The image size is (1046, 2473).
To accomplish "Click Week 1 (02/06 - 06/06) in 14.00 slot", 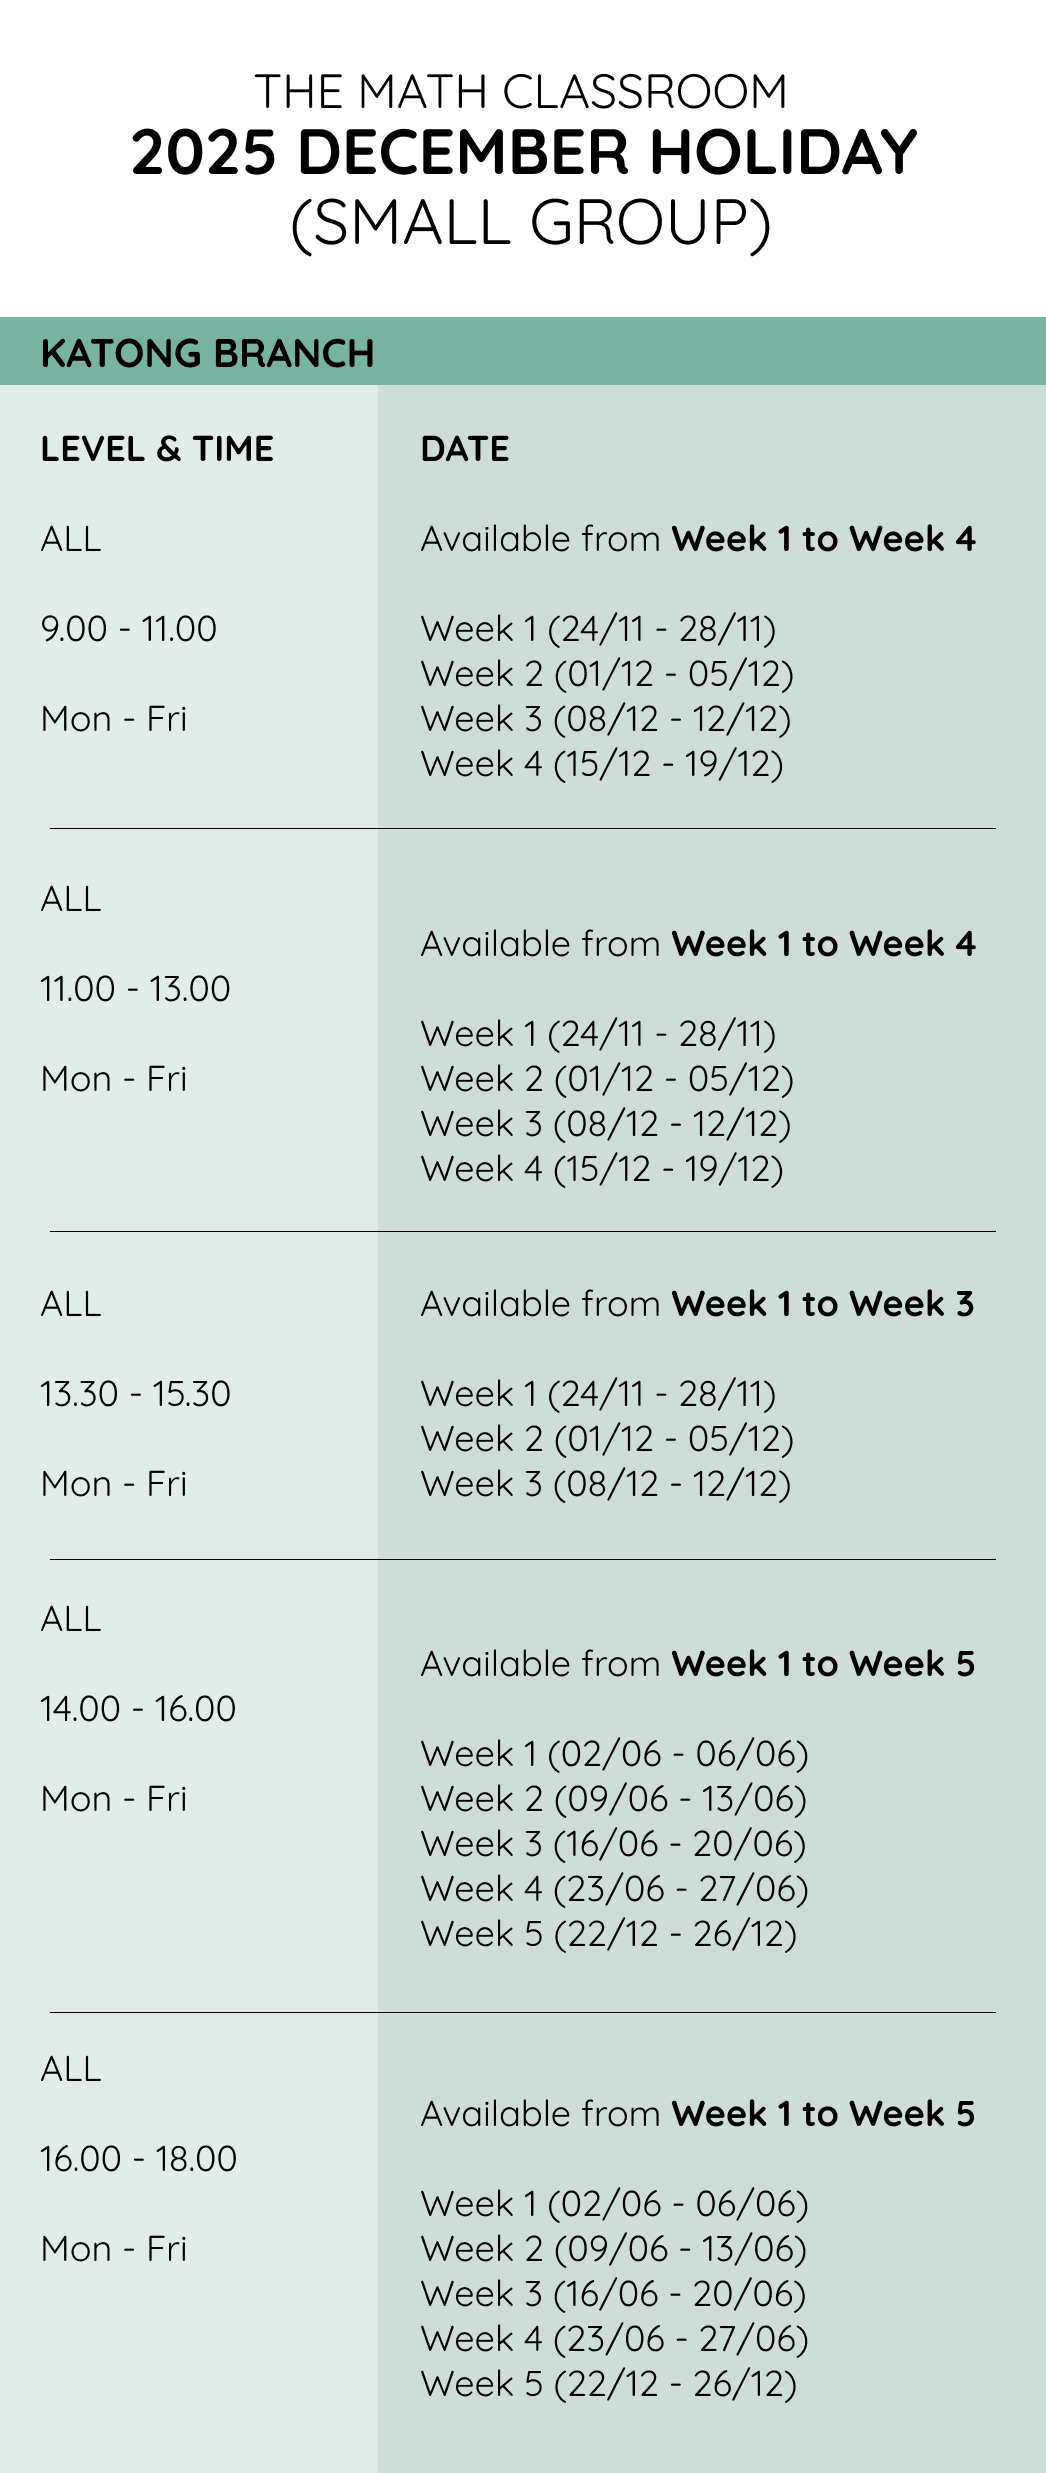I will pyautogui.click(x=614, y=1754).
